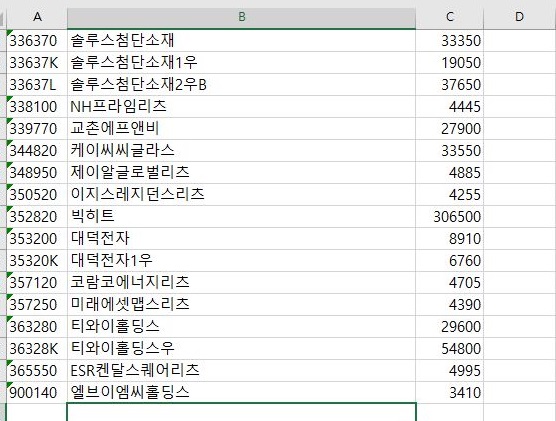This screenshot has width=556, height=421.
Task: Select price cell 29600
Action: point(450,327)
